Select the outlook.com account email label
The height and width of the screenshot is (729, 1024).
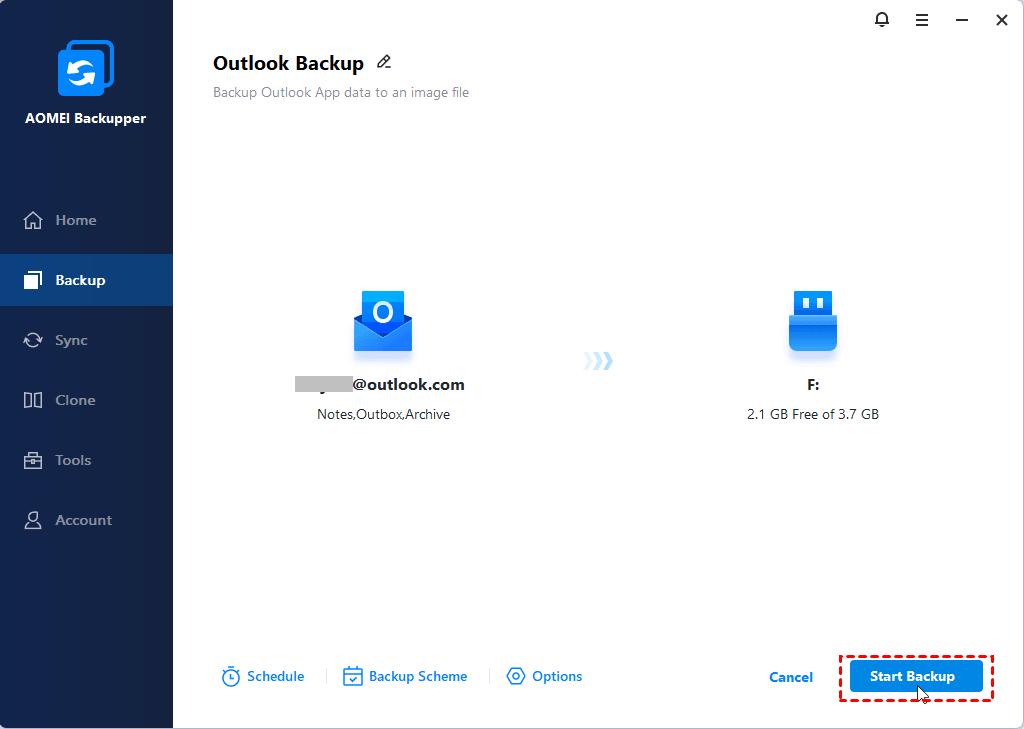click(381, 384)
